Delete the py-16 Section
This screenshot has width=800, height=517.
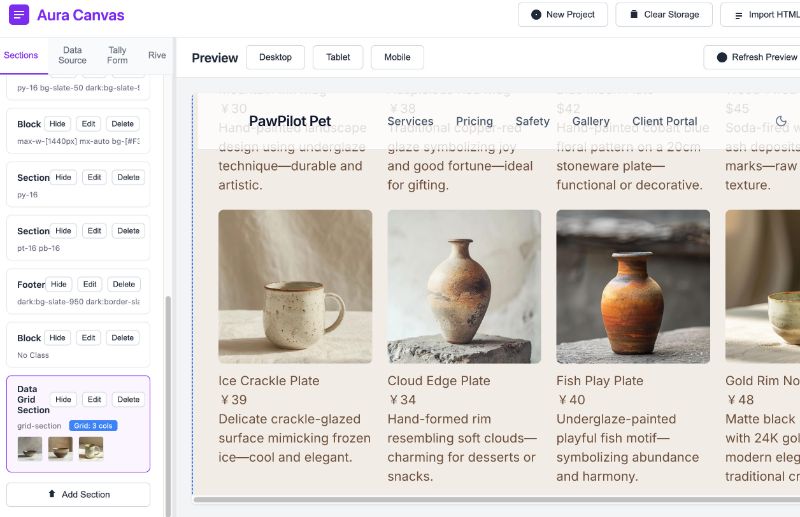(x=129, y=177)
